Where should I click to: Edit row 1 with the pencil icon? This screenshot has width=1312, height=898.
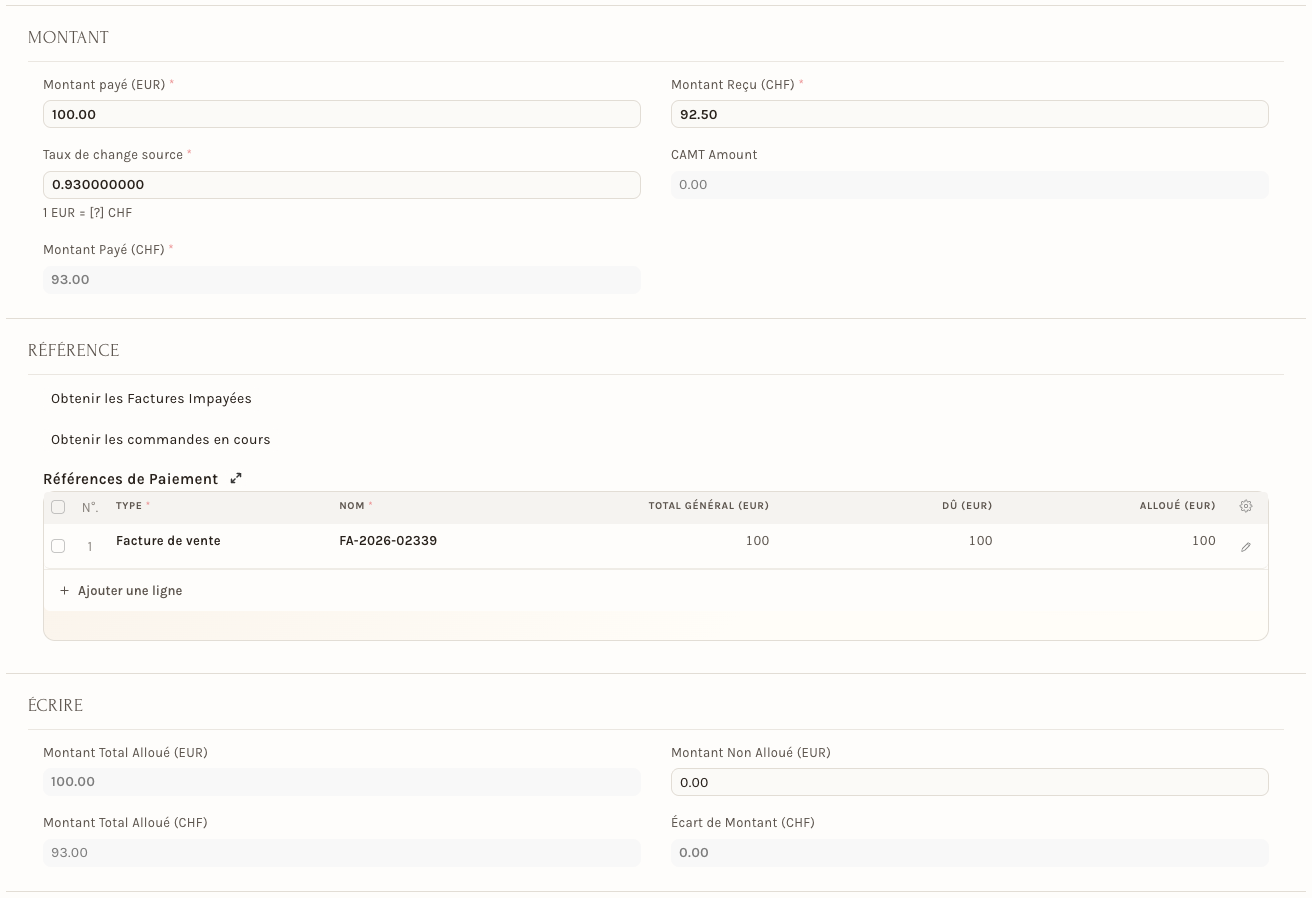(x=1246, y=547)
